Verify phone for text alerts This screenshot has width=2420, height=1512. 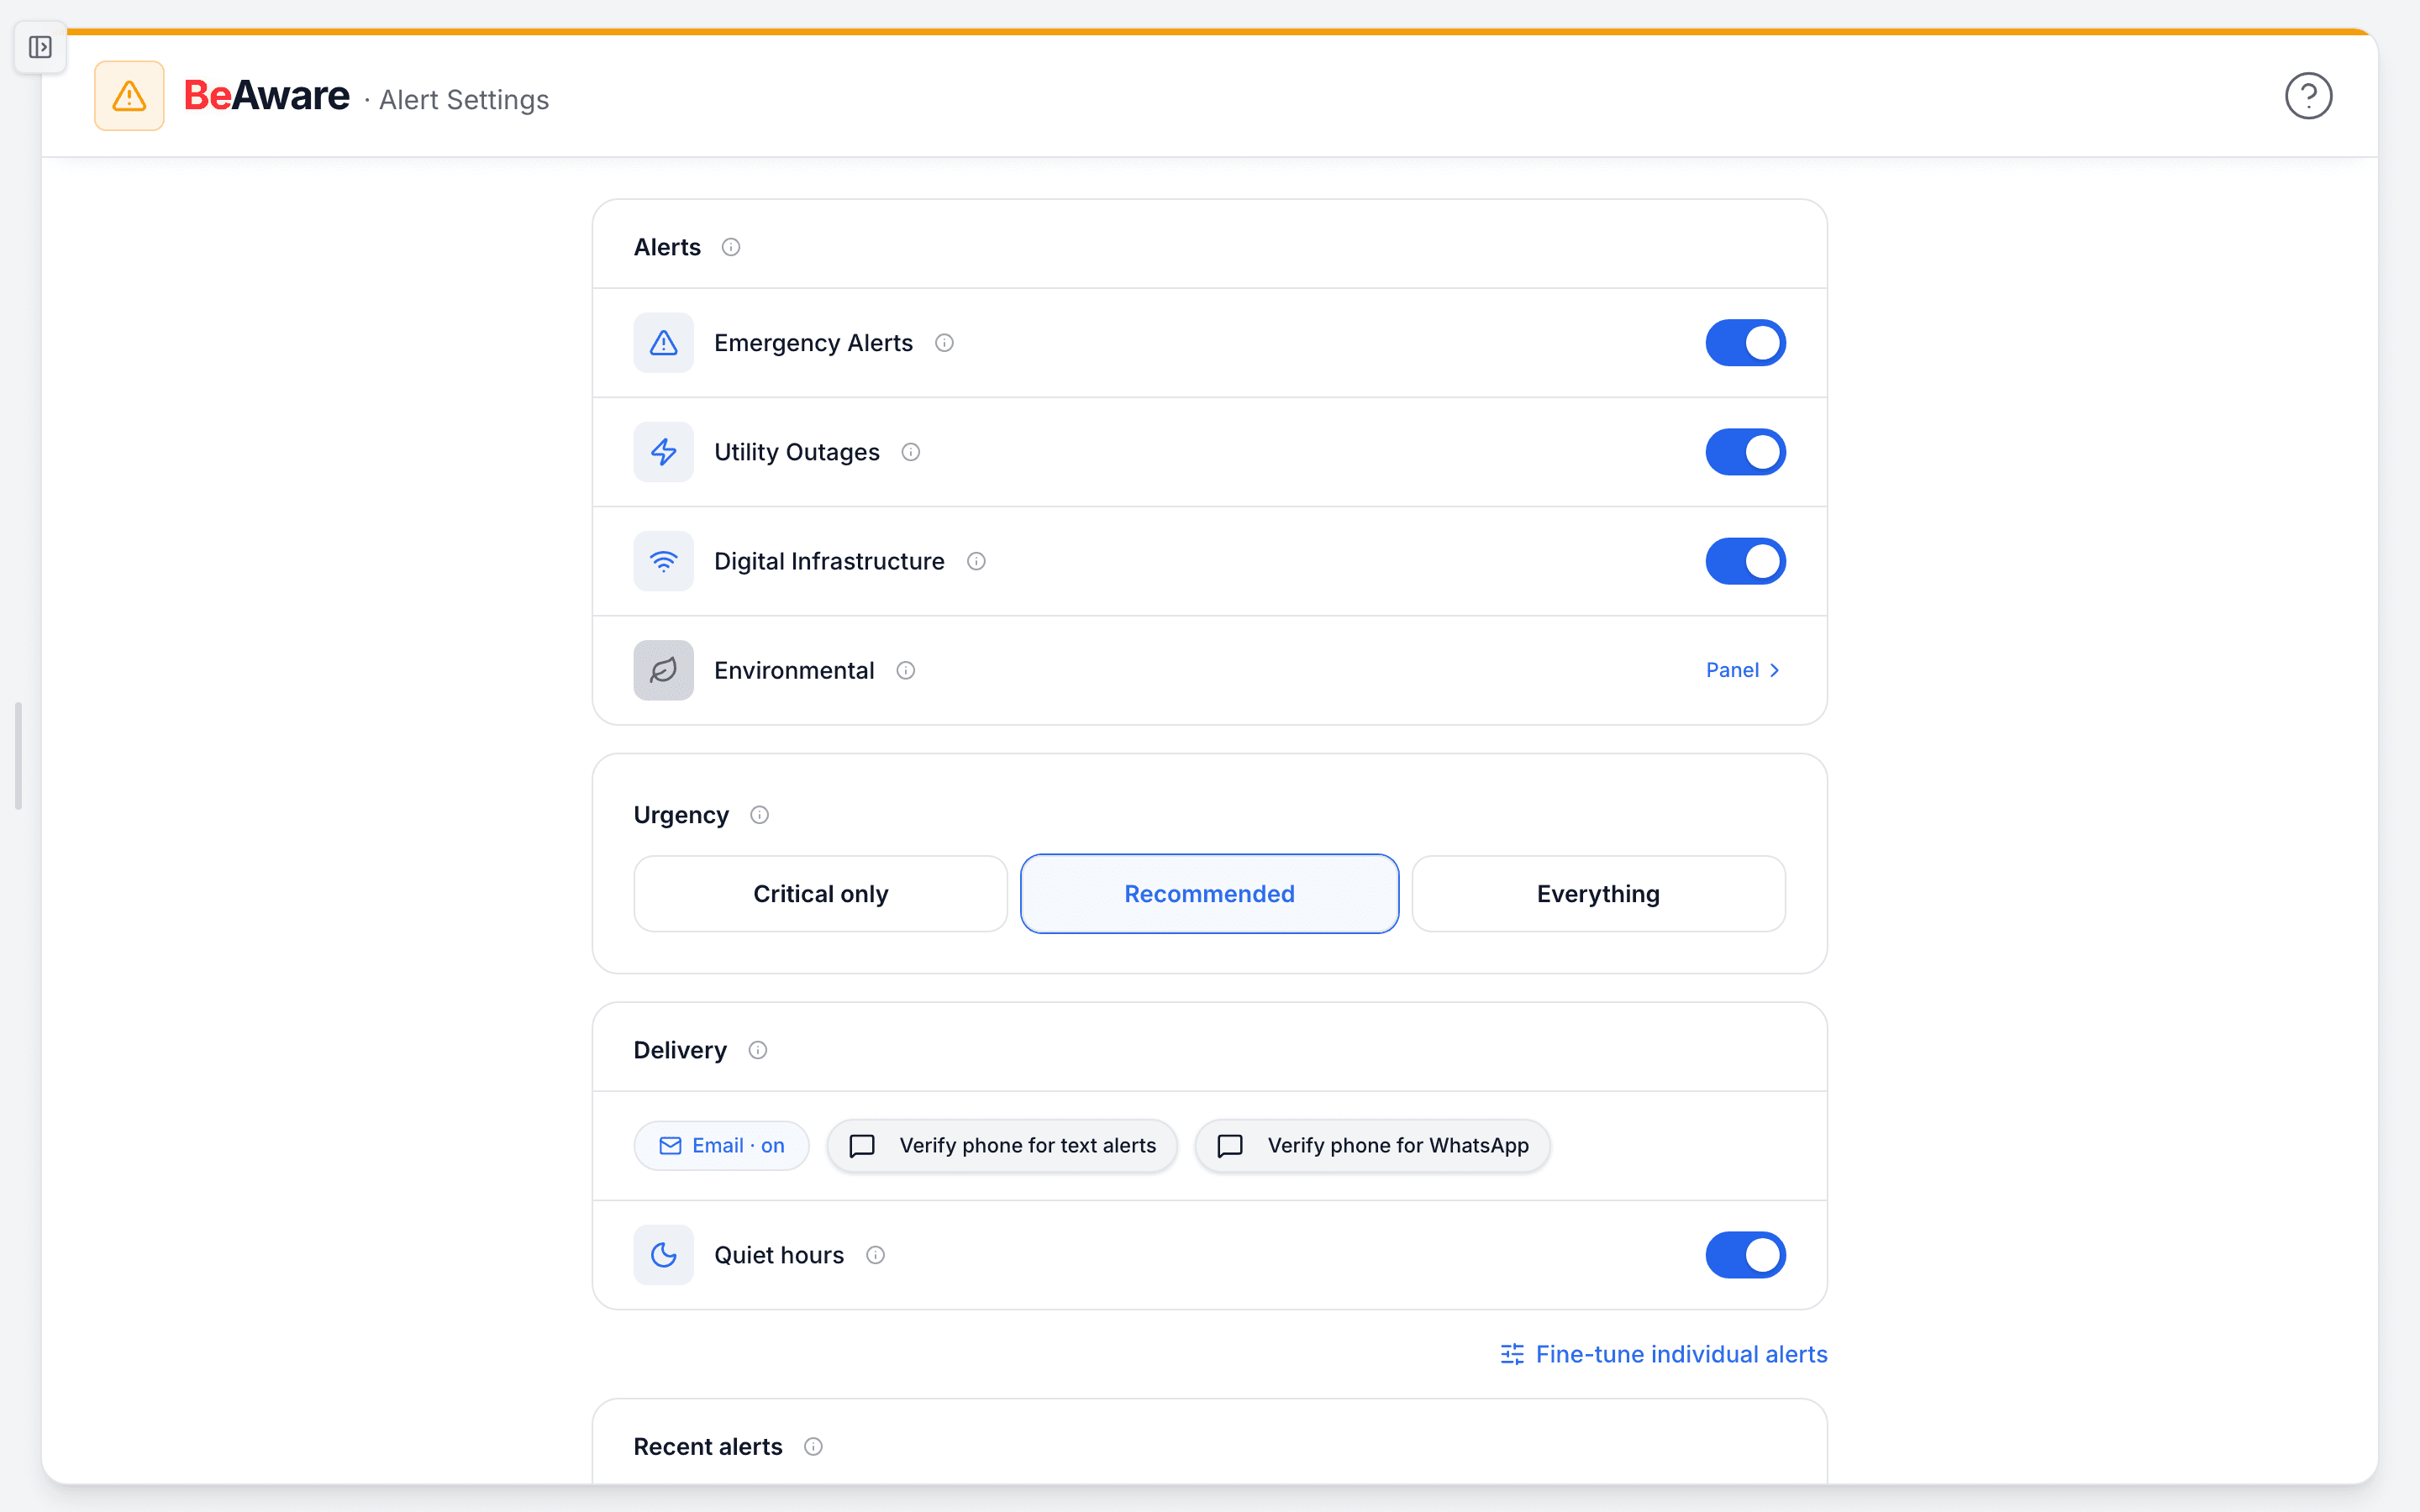(x=1002, y=1146)
